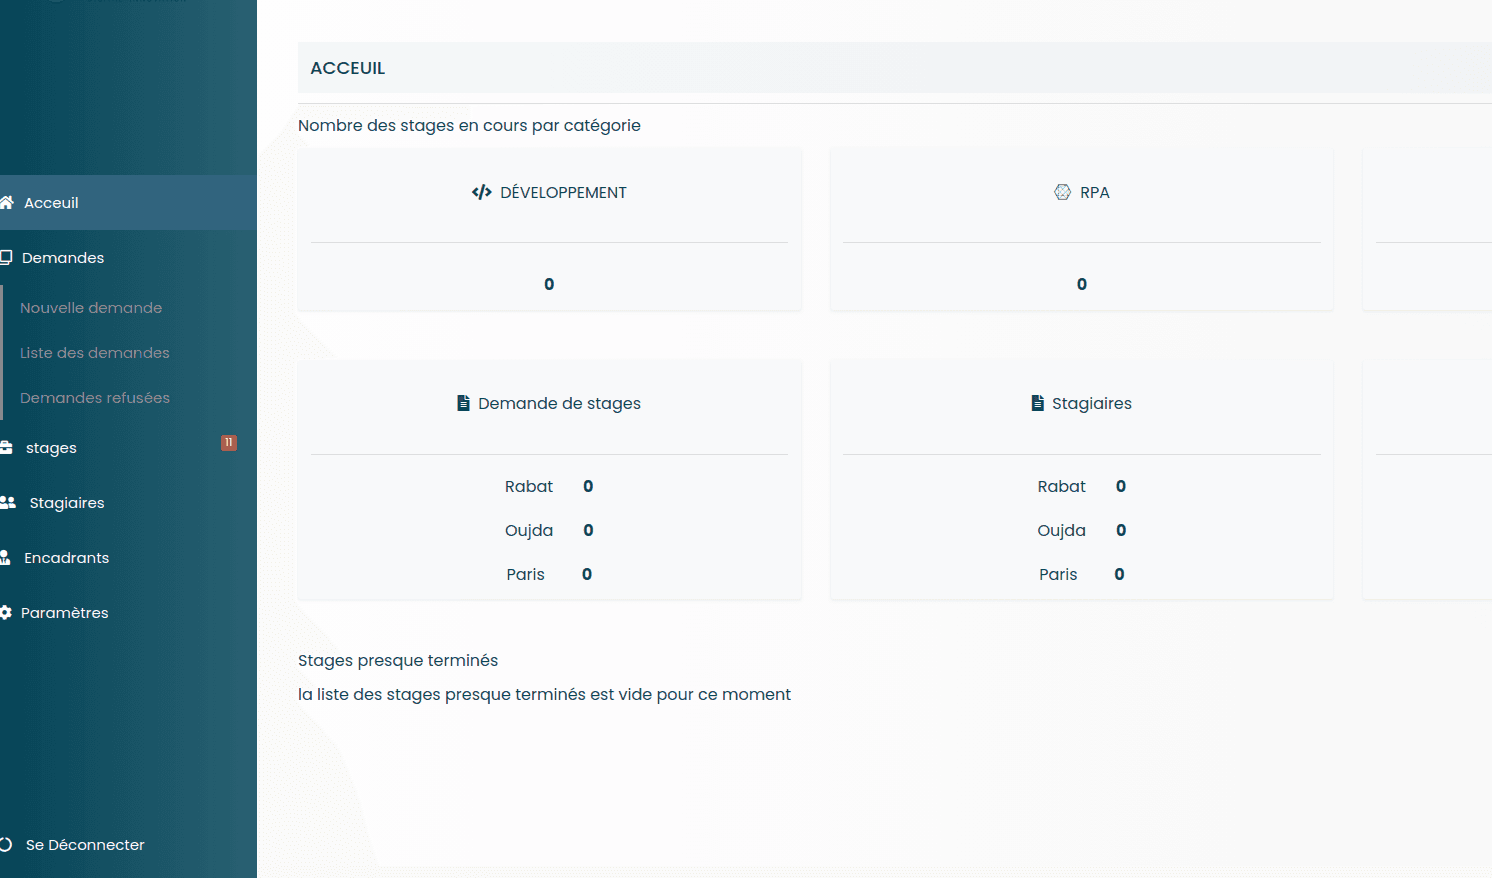Click the DÉVELOPPEMENT count value 0

pos(549,284)
